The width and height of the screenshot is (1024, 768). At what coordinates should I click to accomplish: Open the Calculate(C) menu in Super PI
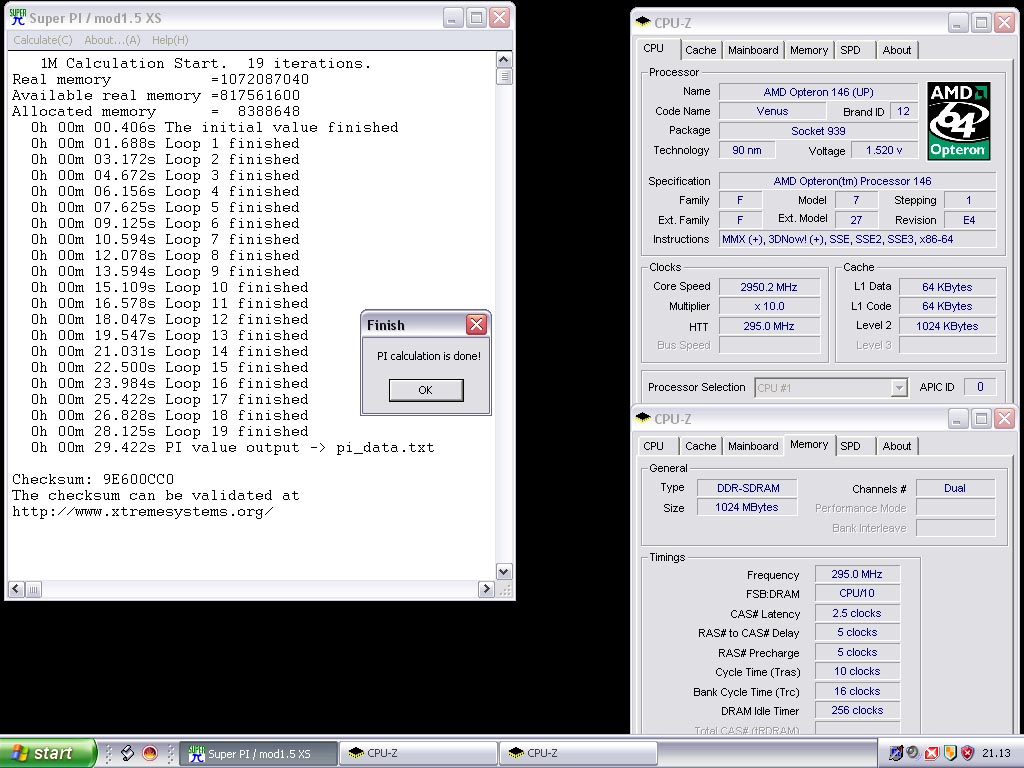(42, 40)
